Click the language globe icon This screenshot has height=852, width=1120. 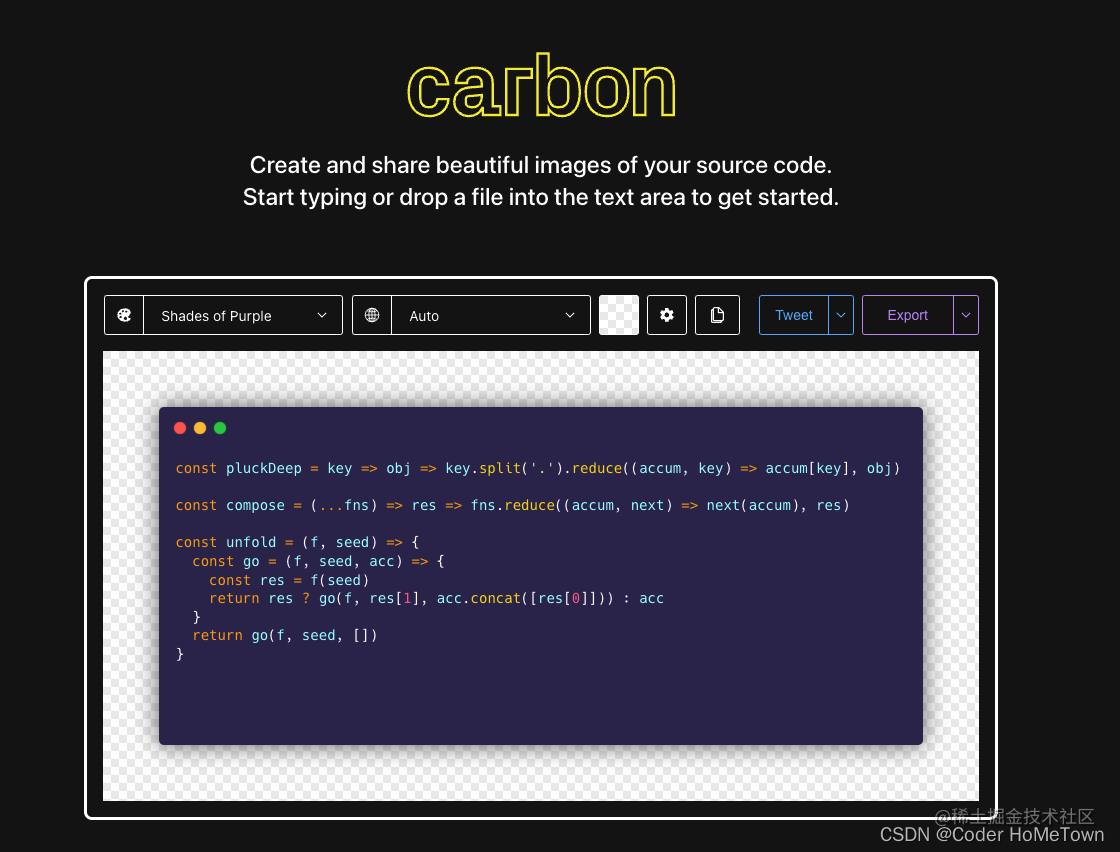[x=372, y=315]
